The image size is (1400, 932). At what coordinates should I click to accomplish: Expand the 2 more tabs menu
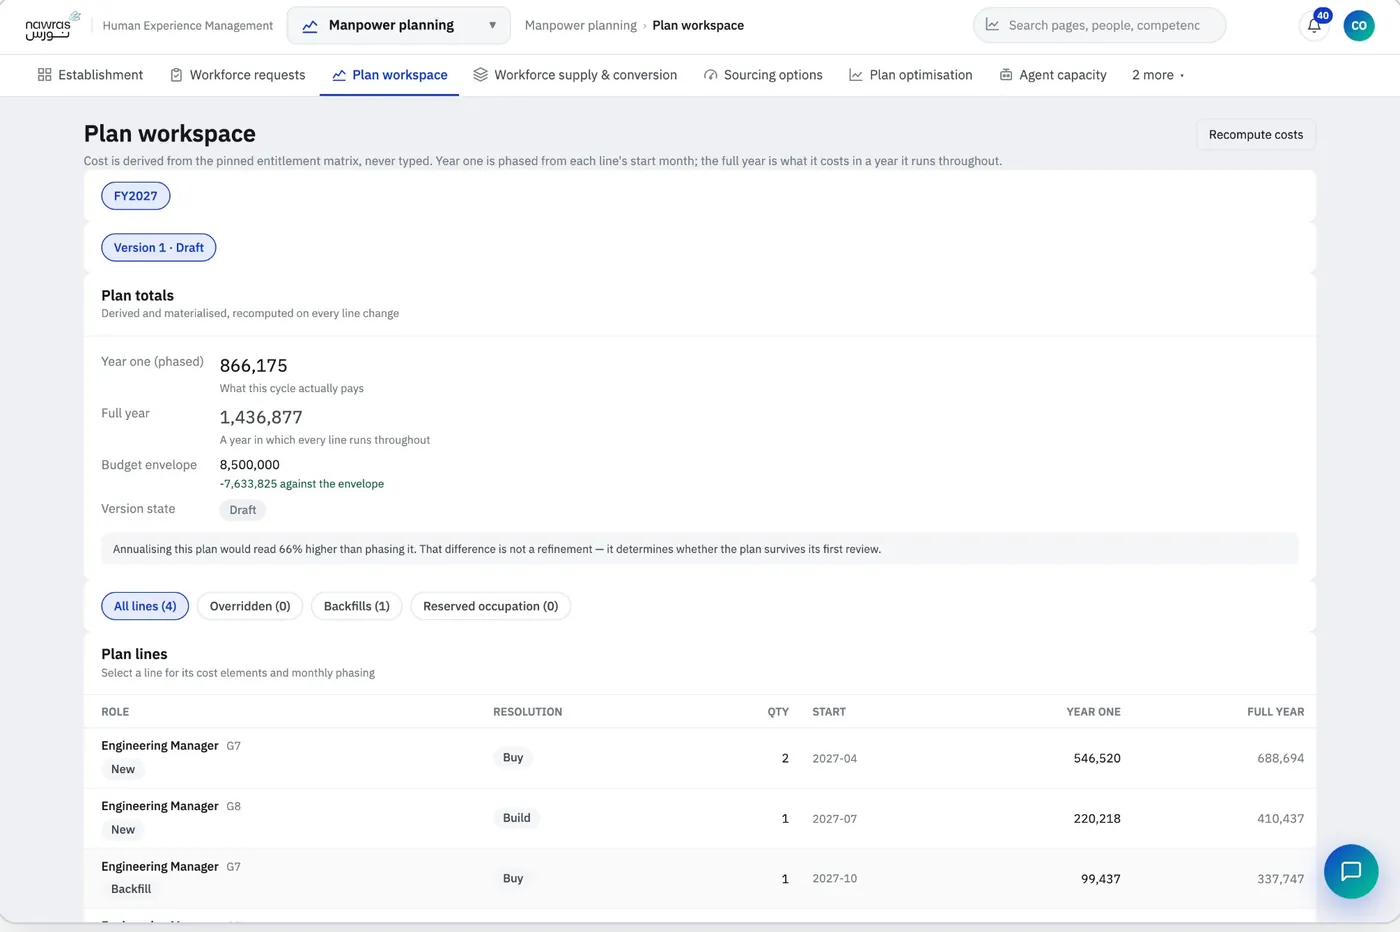[x=1157, y=75]
